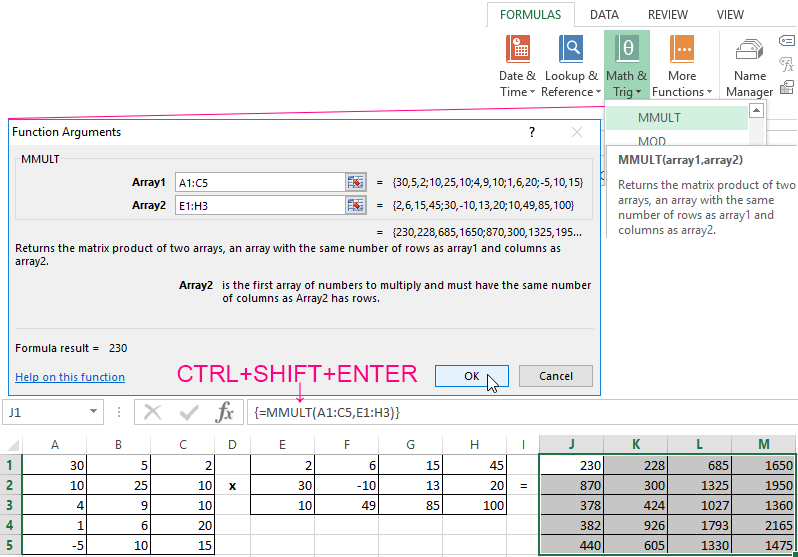Image resolution: width=798 pixels, height=557 pixels.
Task: Switch to the REVIEW ribbon tab
Action: point(667,15)
